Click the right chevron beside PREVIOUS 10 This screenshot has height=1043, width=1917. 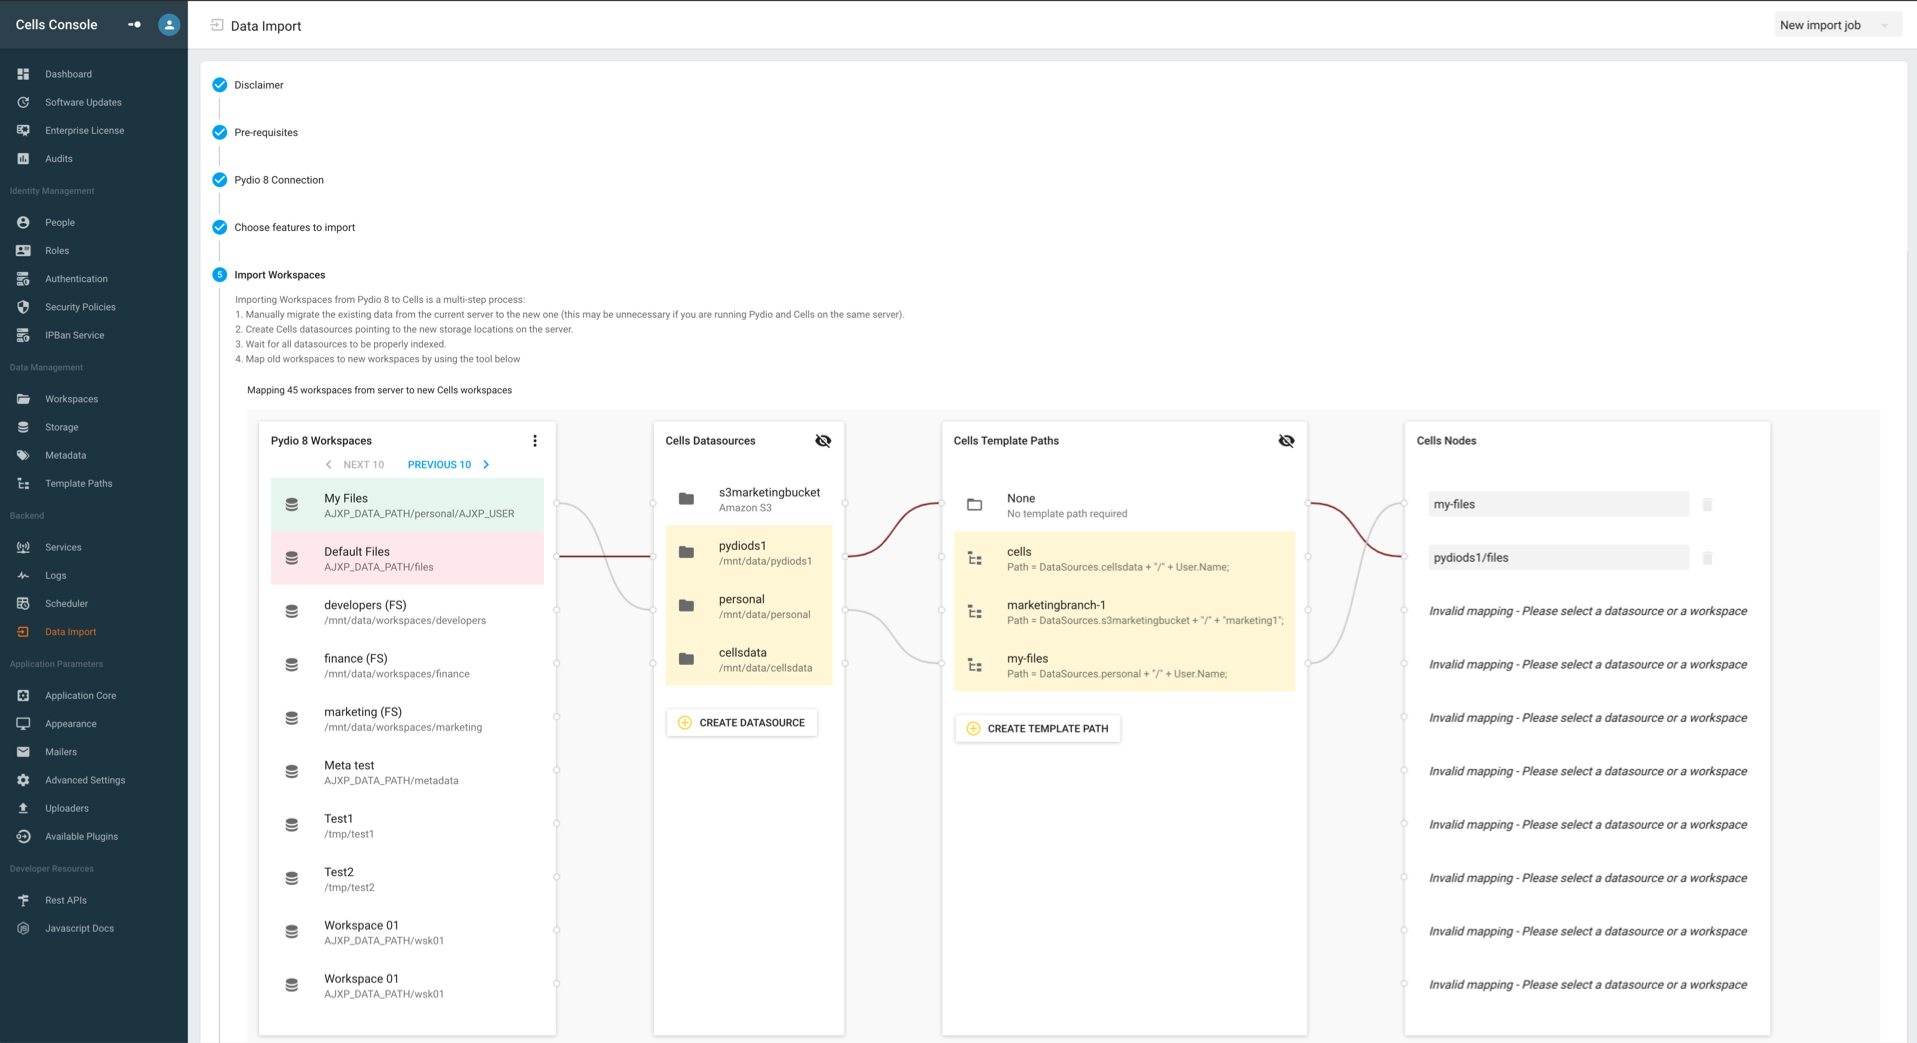point(486,465)
